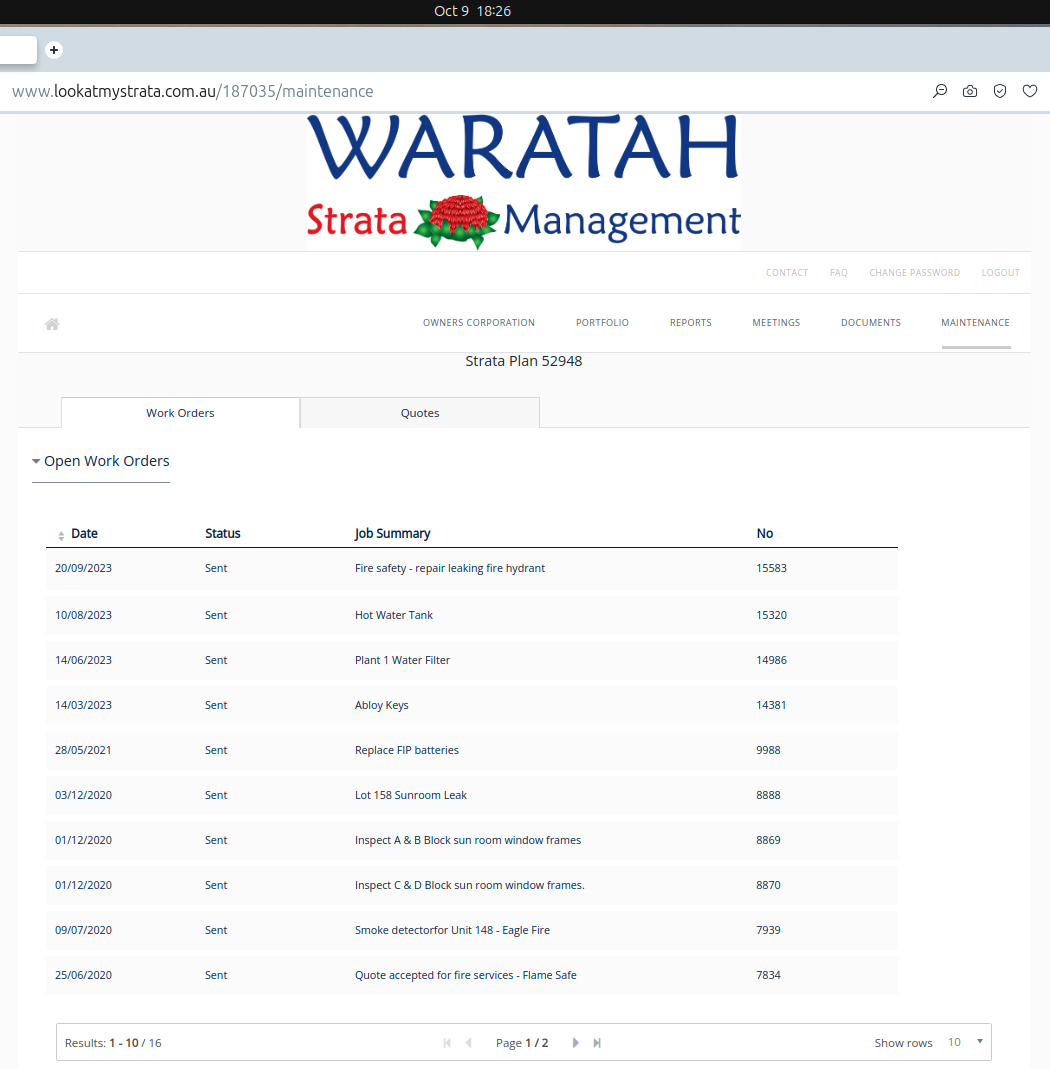
Task: Select 'Smoke detectorfor Unit 148 - Eagle Fire' row
Action: click(472, 930)
